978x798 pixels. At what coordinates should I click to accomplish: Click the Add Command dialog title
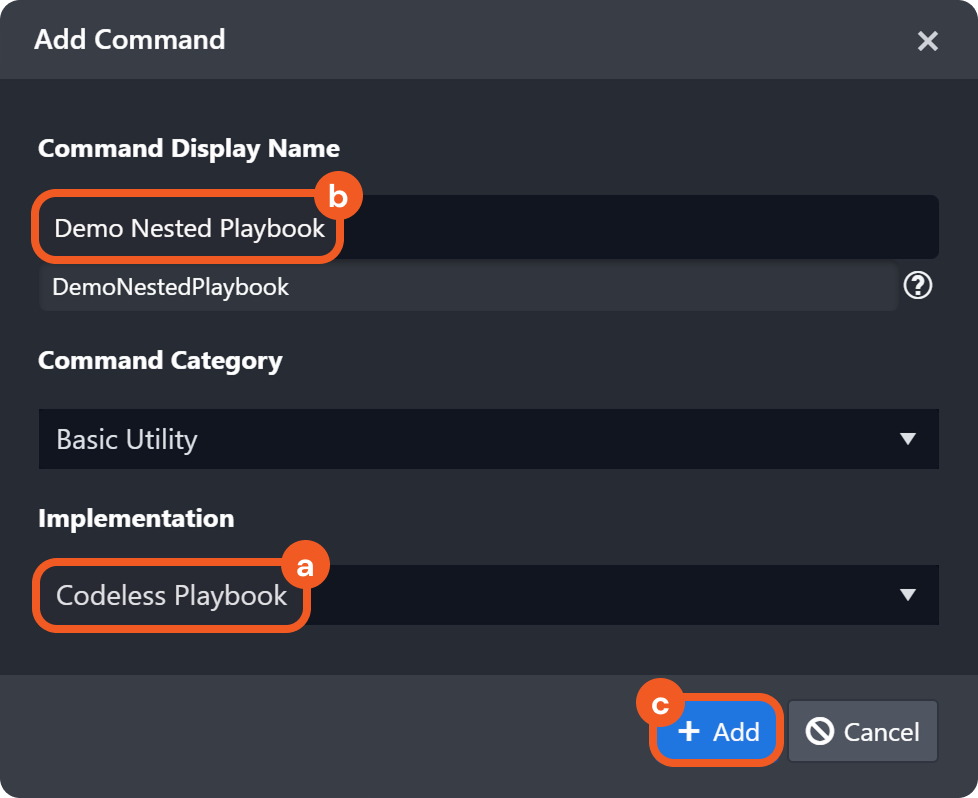130,40
